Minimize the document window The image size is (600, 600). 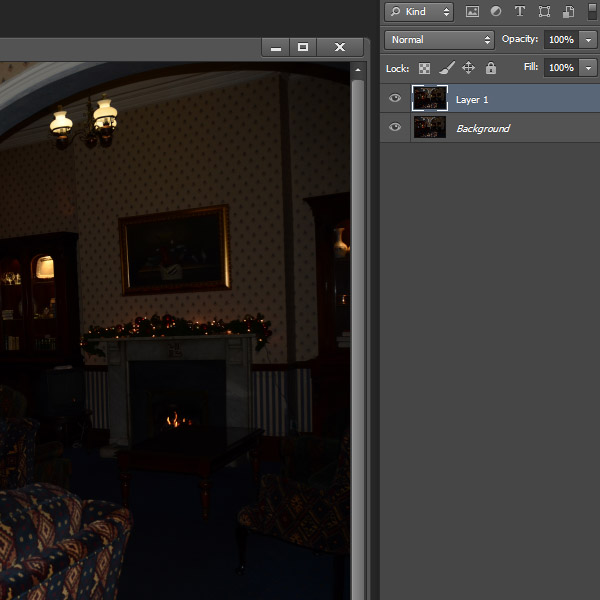point(276,47)
